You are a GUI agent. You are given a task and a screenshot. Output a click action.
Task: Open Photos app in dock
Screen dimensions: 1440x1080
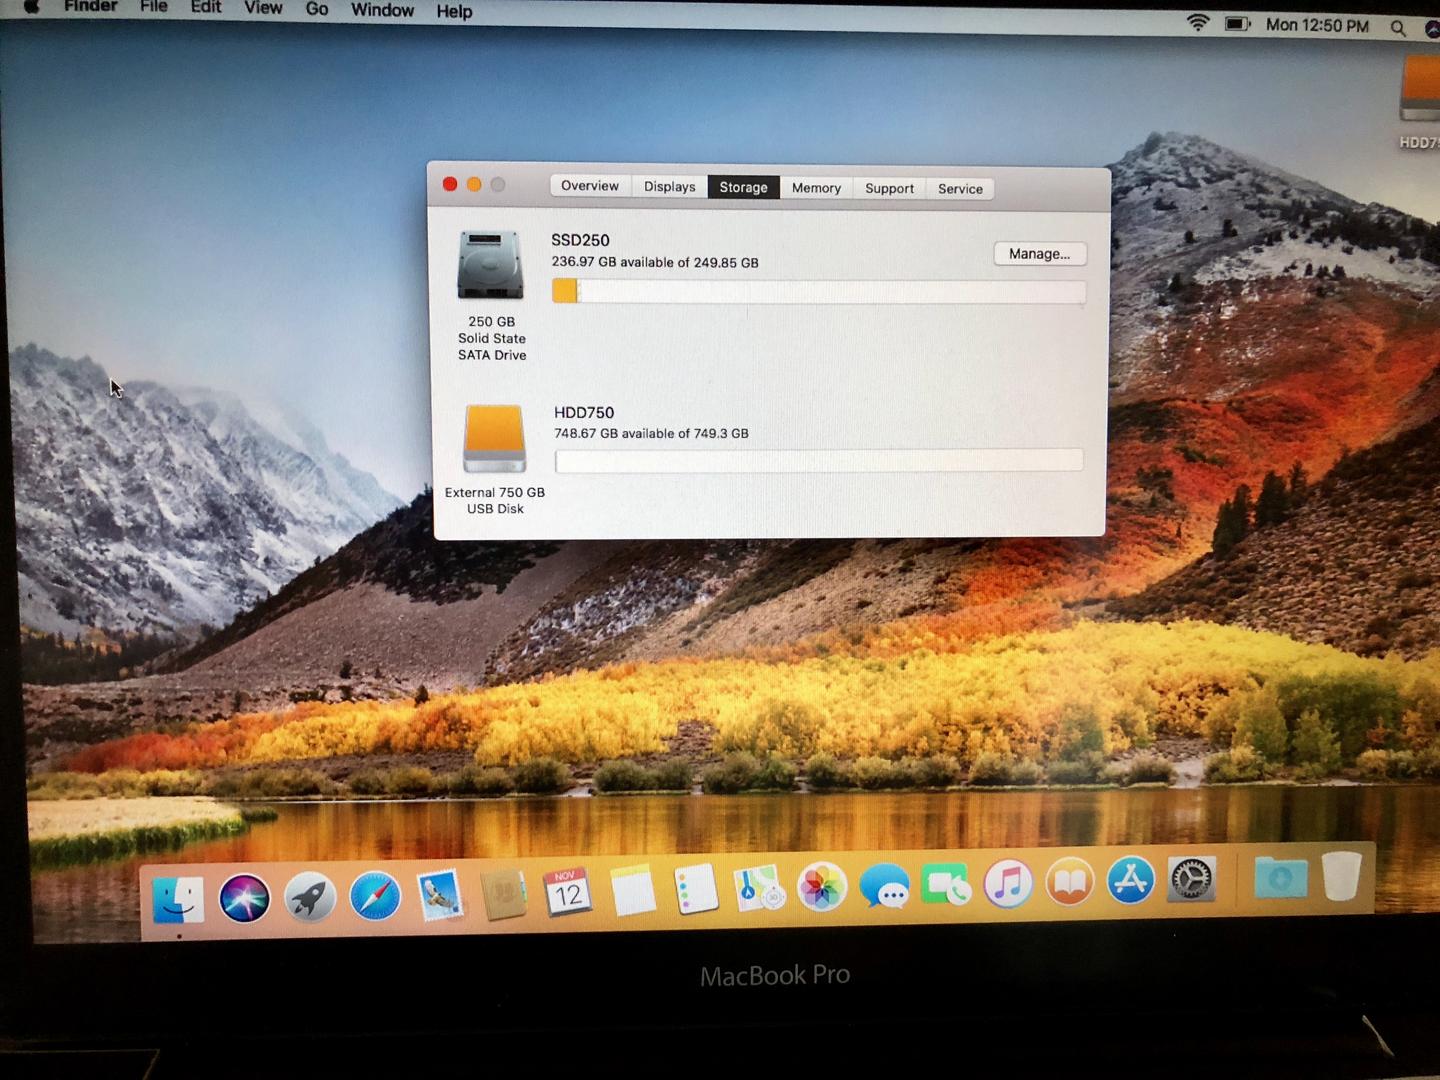[822, 887]
